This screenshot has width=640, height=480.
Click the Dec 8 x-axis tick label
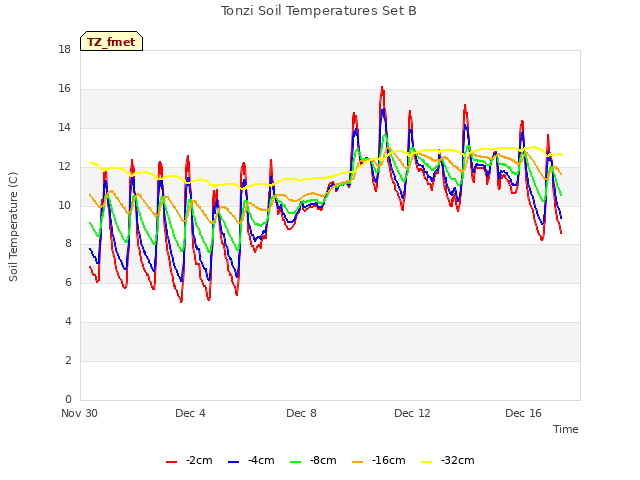(301, 413)
